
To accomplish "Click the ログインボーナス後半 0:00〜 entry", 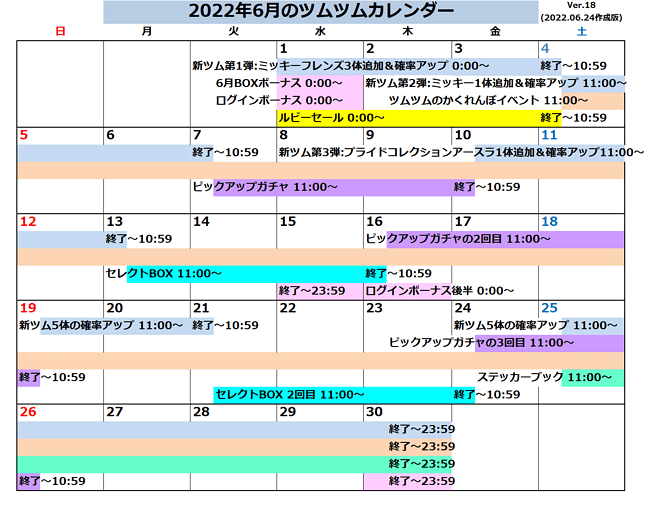I will [440, 291].
